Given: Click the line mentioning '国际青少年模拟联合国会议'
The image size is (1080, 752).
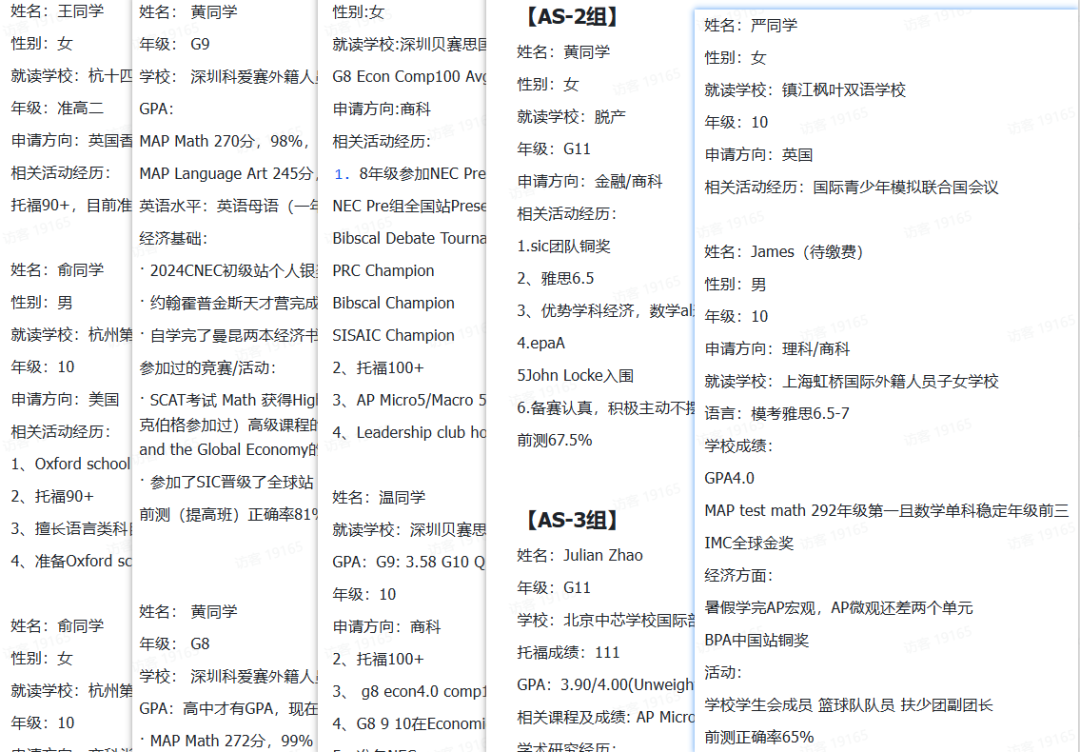Looking at the screenshot, I should (x=851, y=187).
